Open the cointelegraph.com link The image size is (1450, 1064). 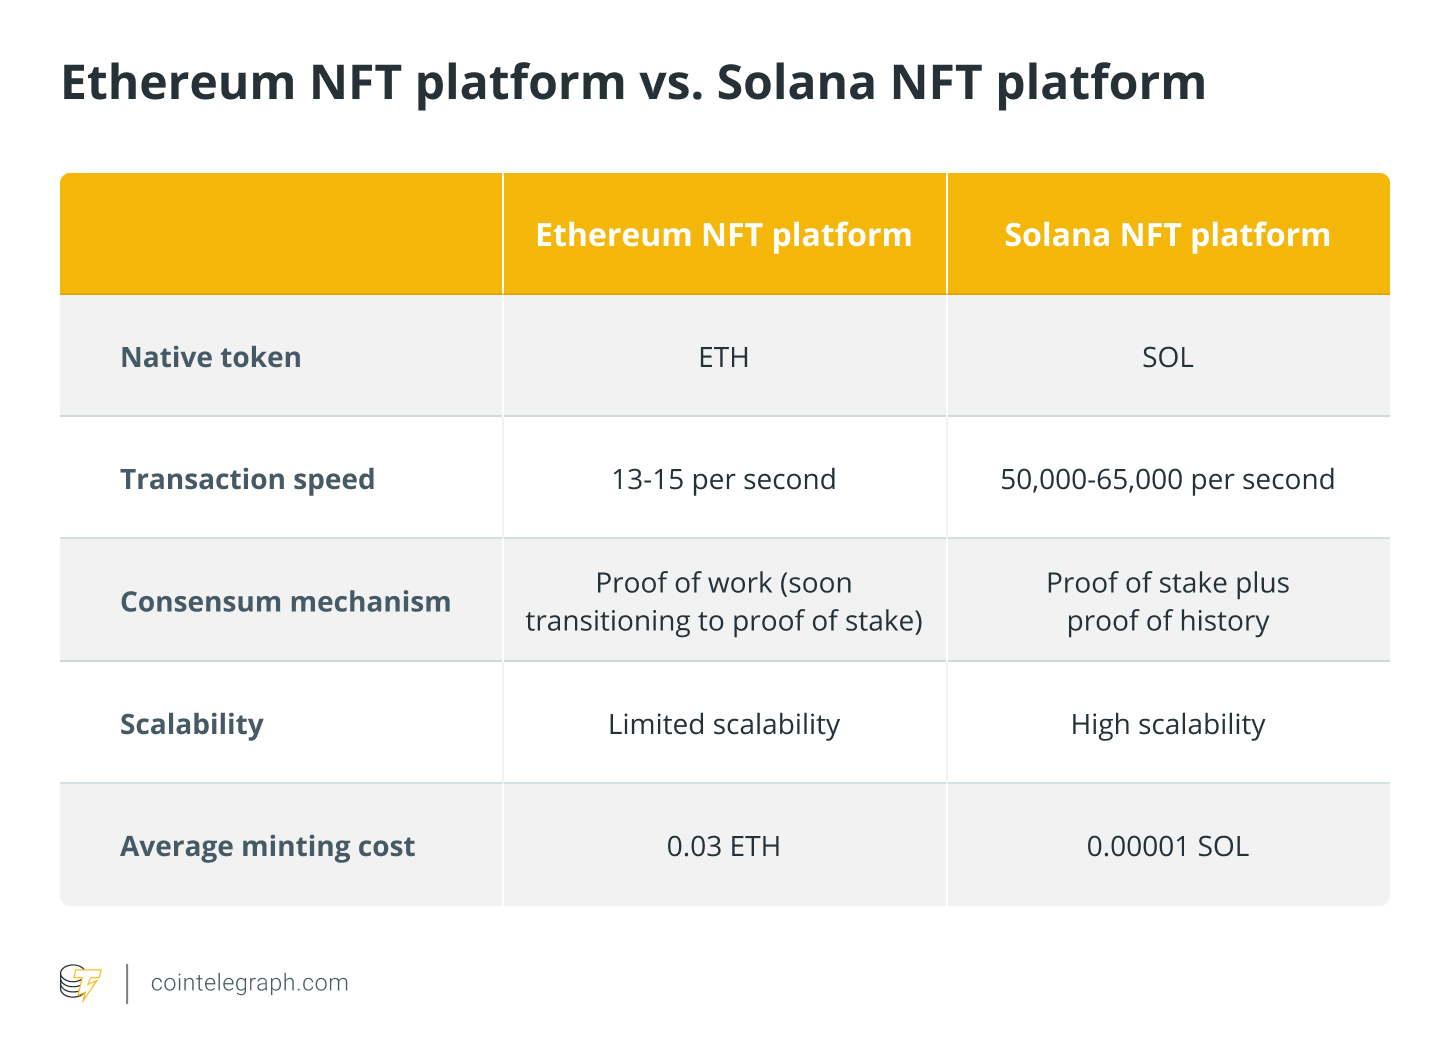pos(249,983)
